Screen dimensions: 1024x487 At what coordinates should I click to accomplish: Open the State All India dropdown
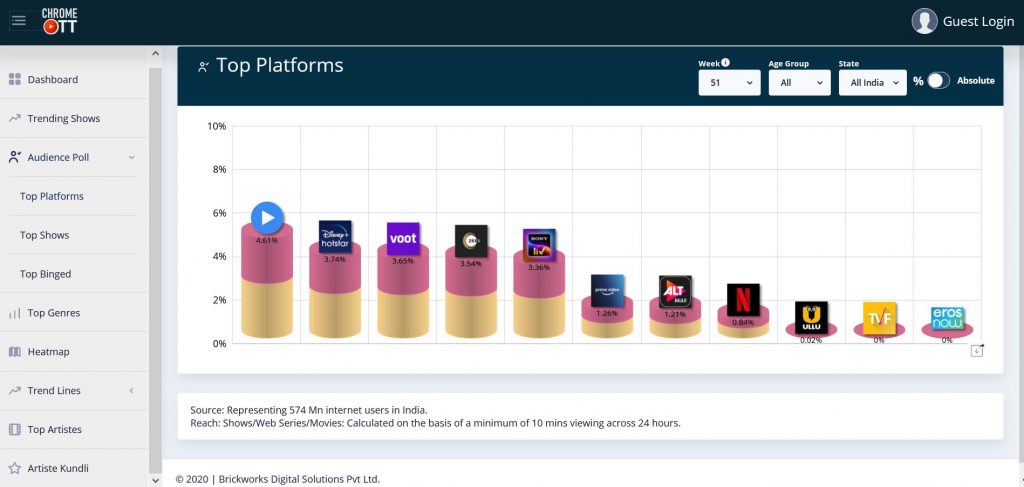point(872,83)
